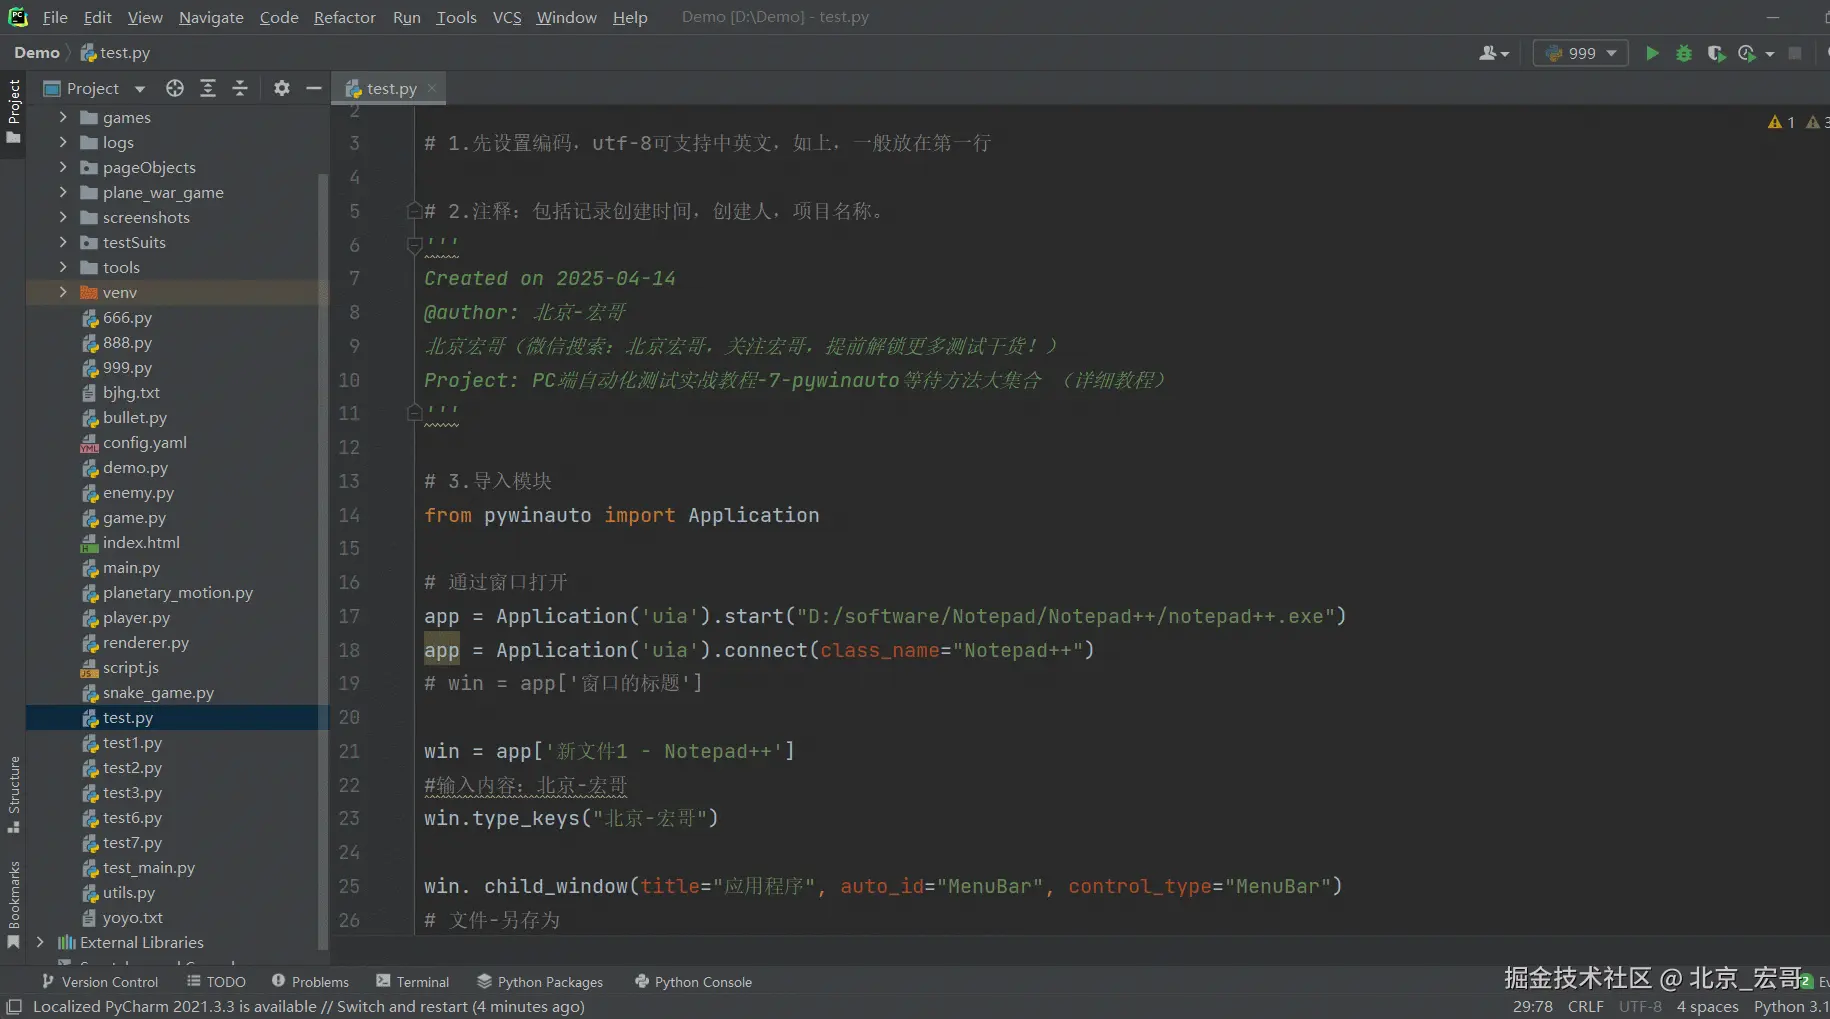
Task: Open the 999 run configuration dropdown
Action: 1580,53
